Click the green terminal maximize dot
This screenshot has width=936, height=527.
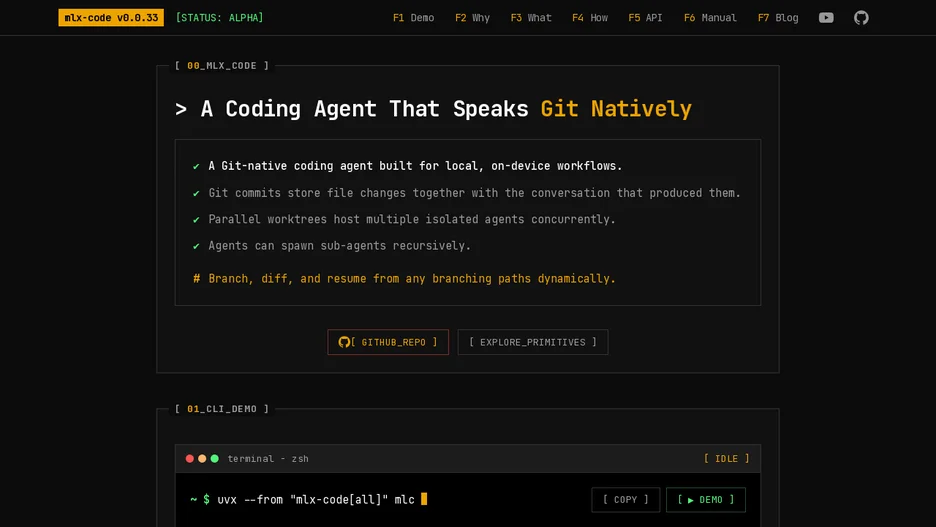(215, 458)
